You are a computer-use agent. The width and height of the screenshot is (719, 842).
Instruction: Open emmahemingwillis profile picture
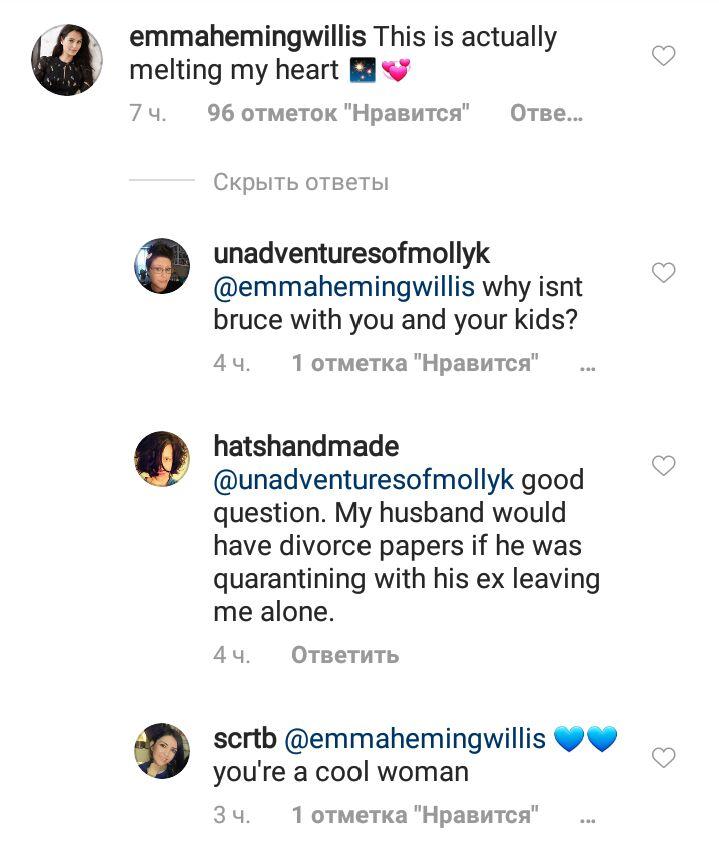coord(67,59)
